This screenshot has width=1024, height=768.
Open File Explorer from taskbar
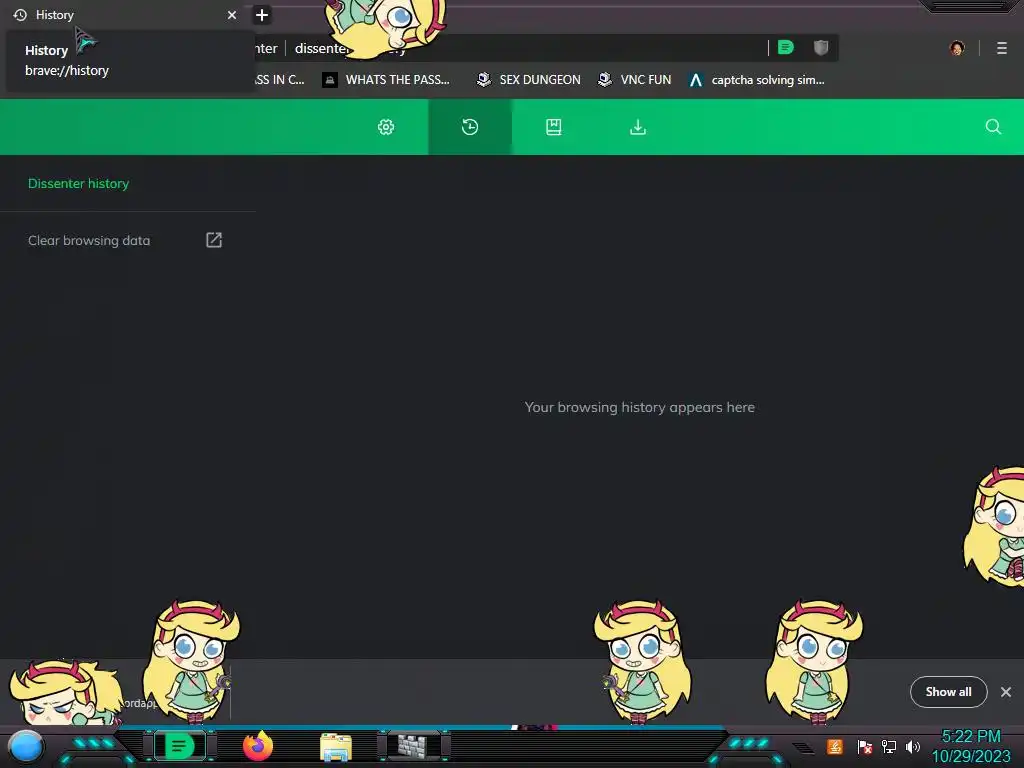pos(336,746)
